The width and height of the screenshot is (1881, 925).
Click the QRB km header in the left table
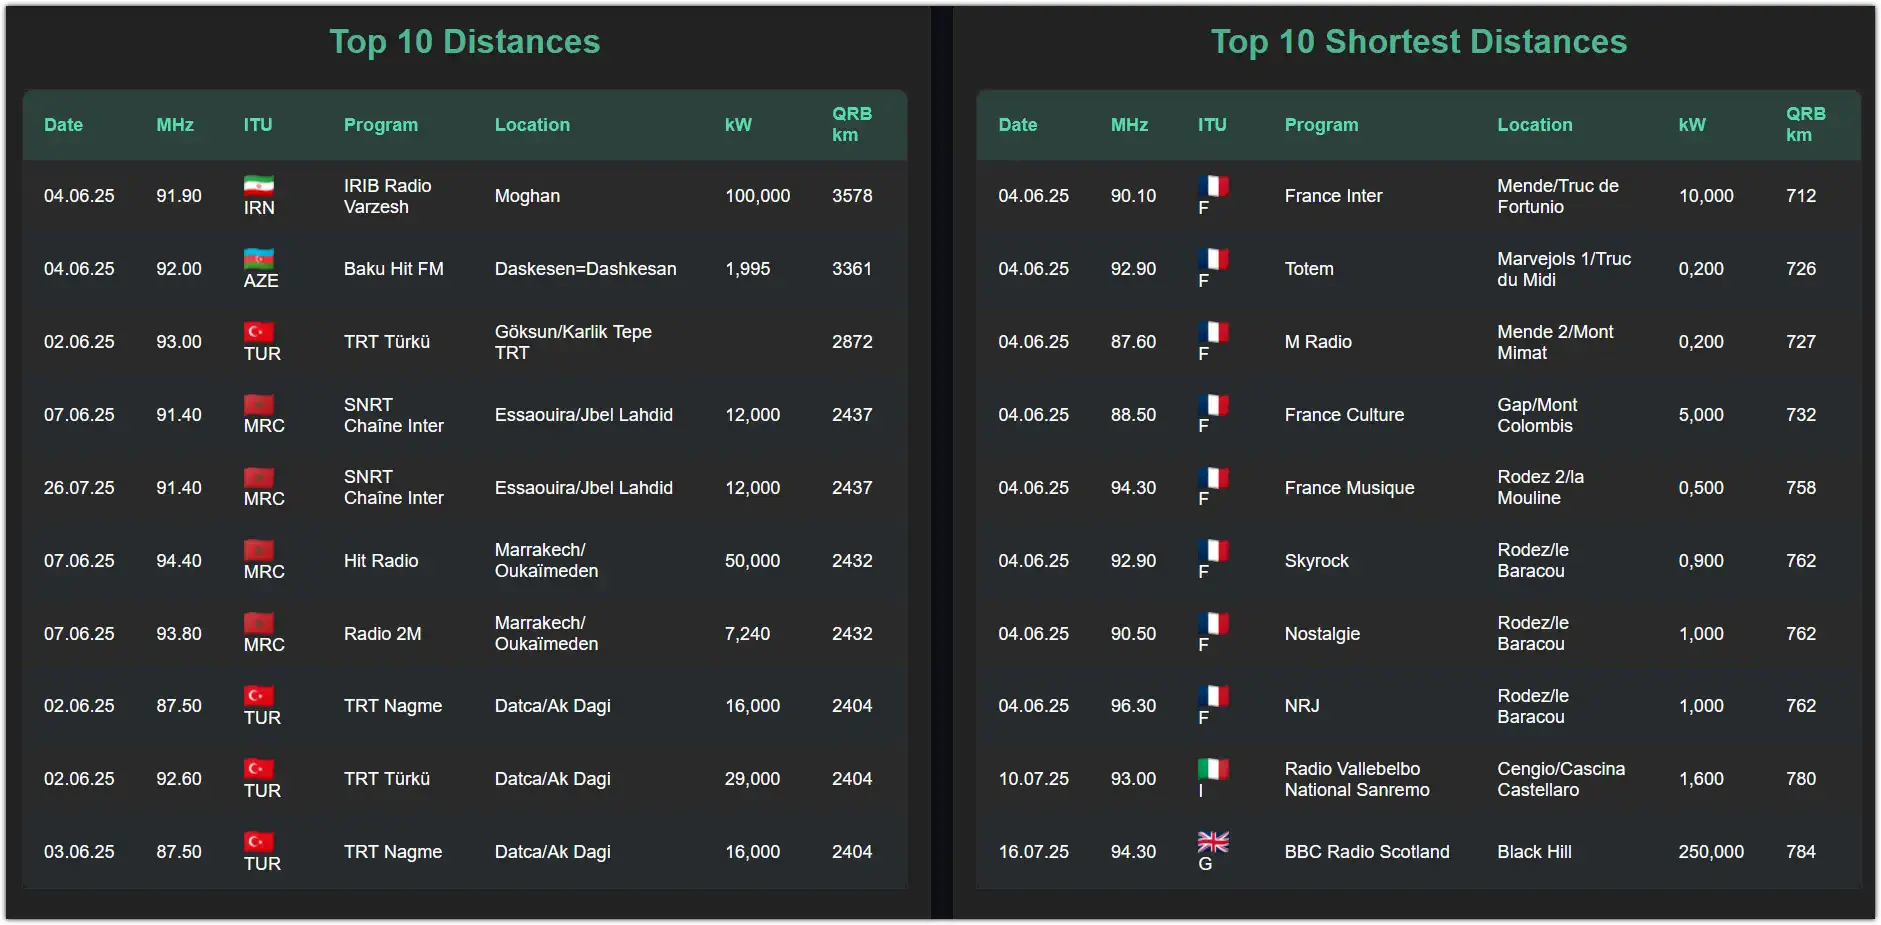[x=851, y=124]
